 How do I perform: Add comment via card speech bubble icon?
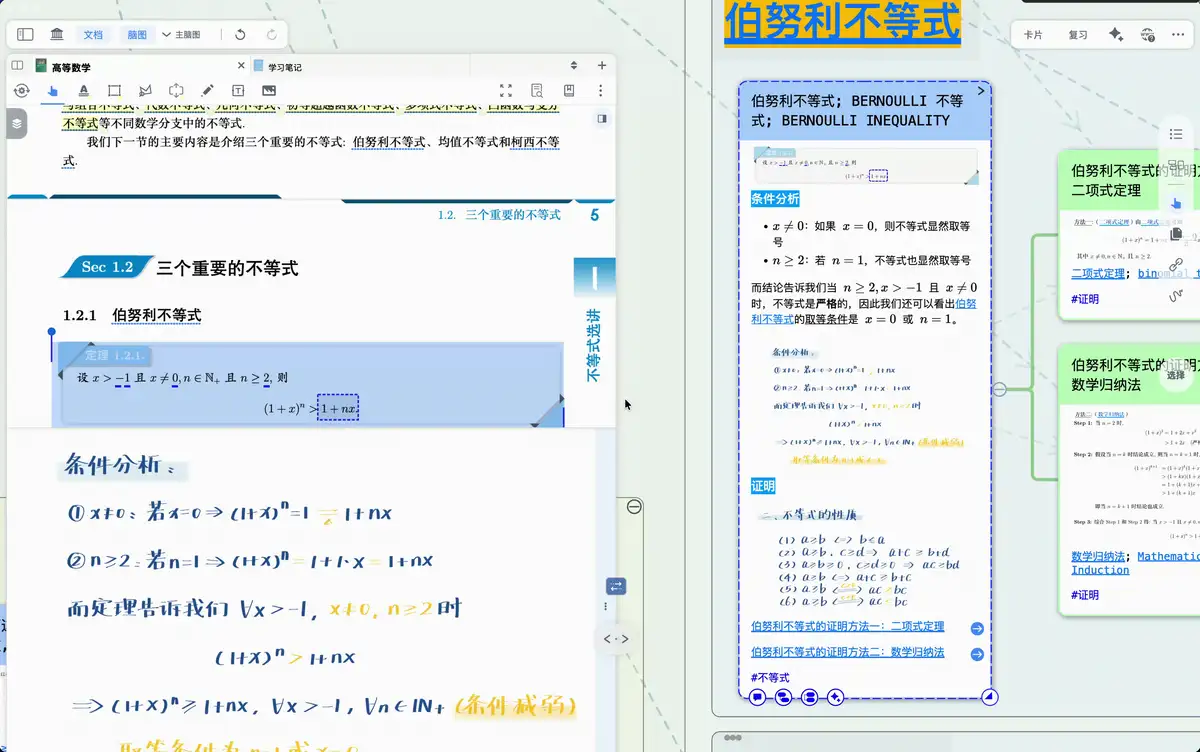click(757, 697)
